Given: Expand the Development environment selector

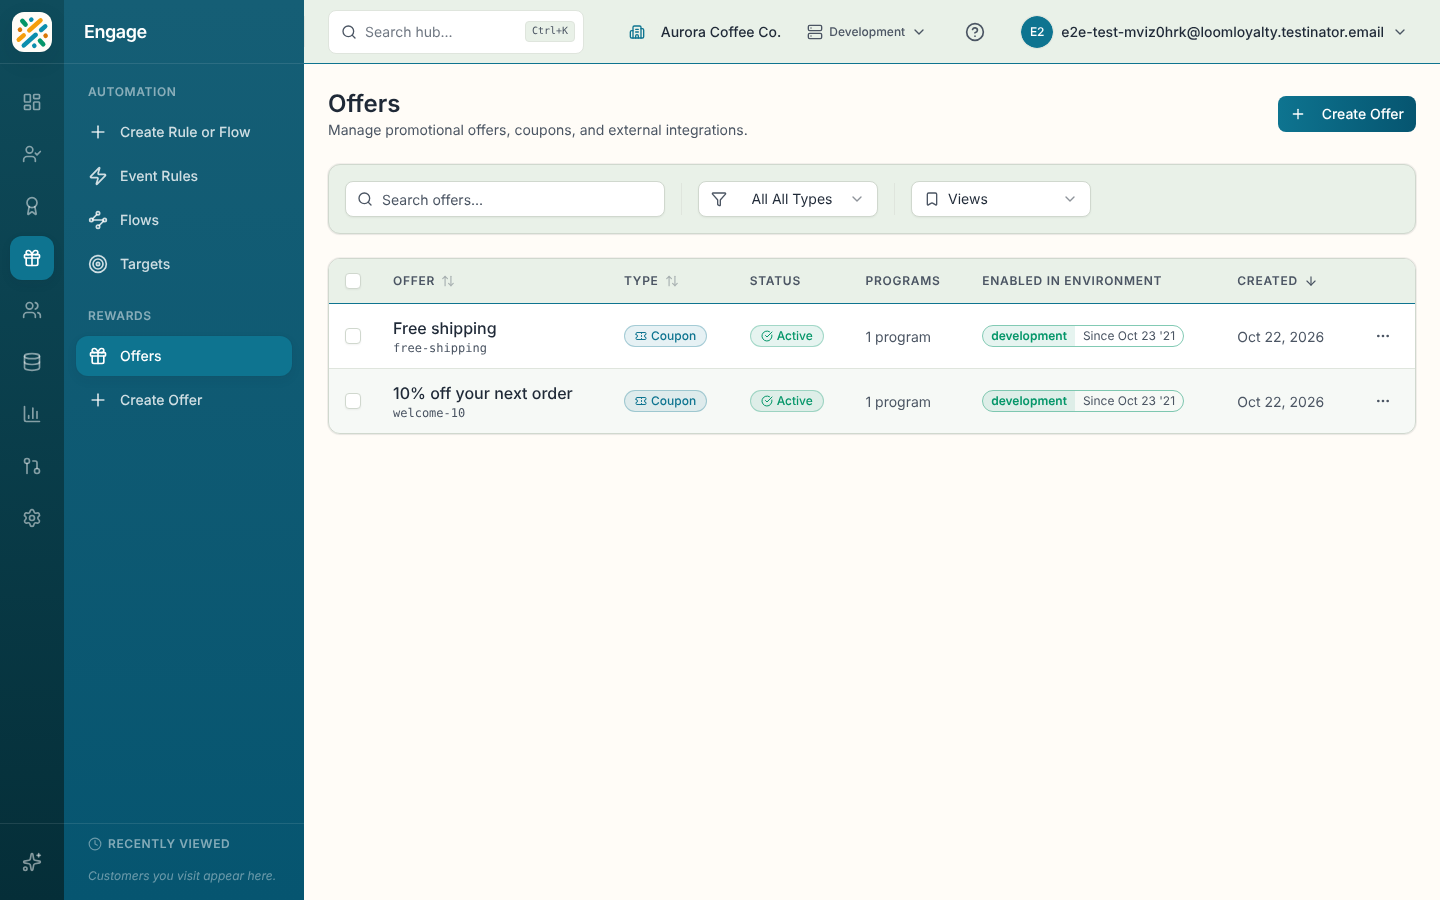Looking at the screenshot, I should pos(866,32).
